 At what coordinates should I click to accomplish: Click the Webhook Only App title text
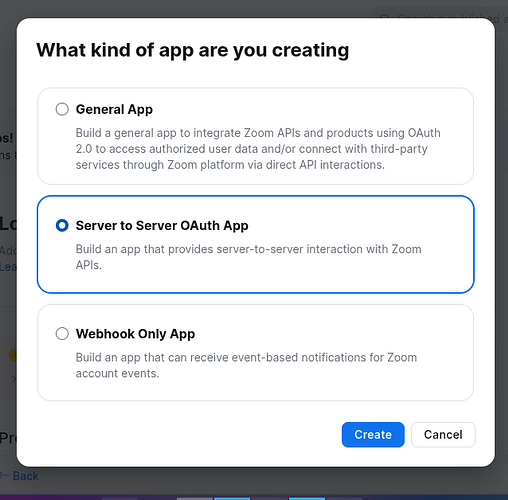[135, 334]
